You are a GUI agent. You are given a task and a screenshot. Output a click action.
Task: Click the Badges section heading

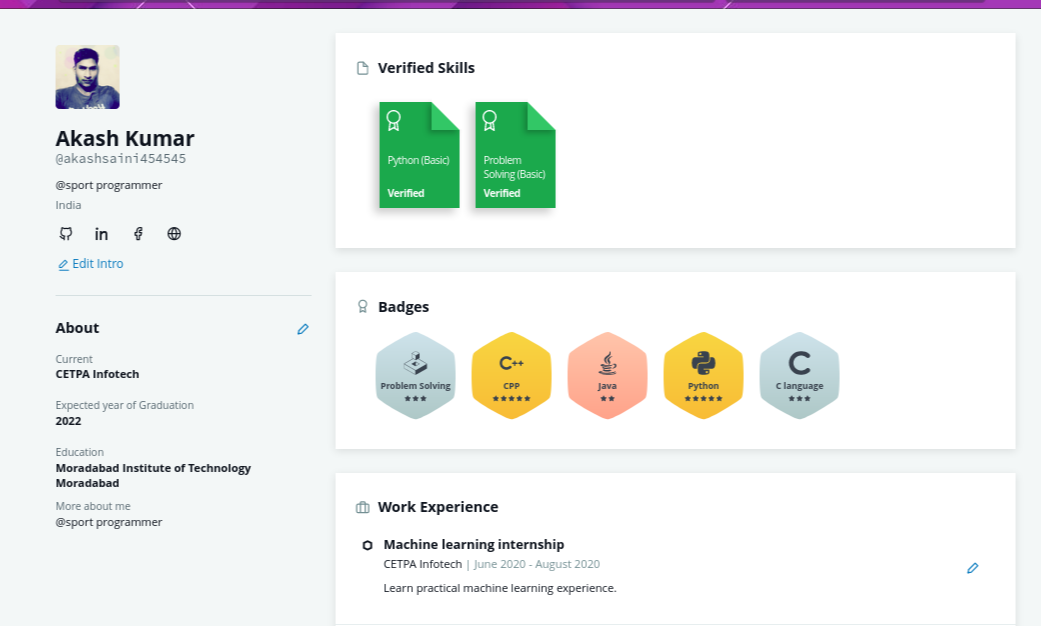click(403, 307)
